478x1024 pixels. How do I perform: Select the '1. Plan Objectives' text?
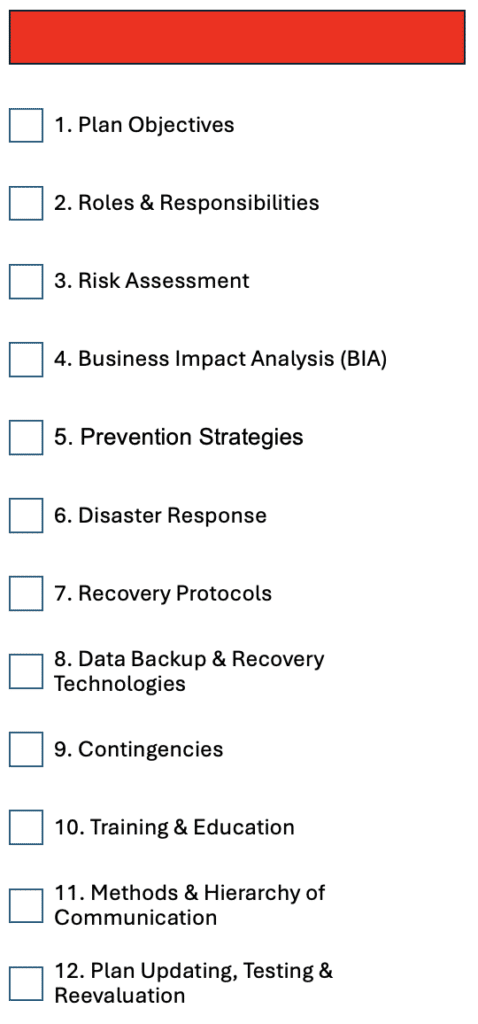(144, 125)
